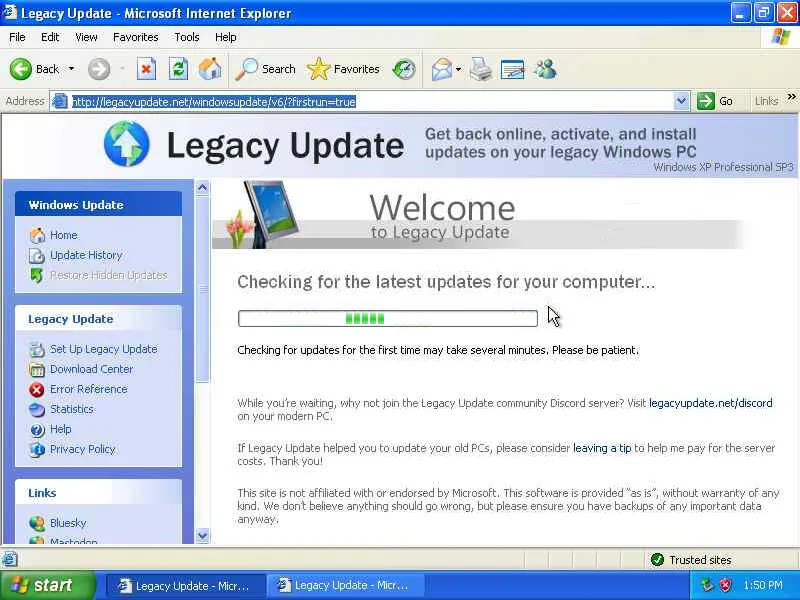Click the Mail envelope toolbar icon
The image size is (800, 600).
pyautogui.click(x=441, y=69)
